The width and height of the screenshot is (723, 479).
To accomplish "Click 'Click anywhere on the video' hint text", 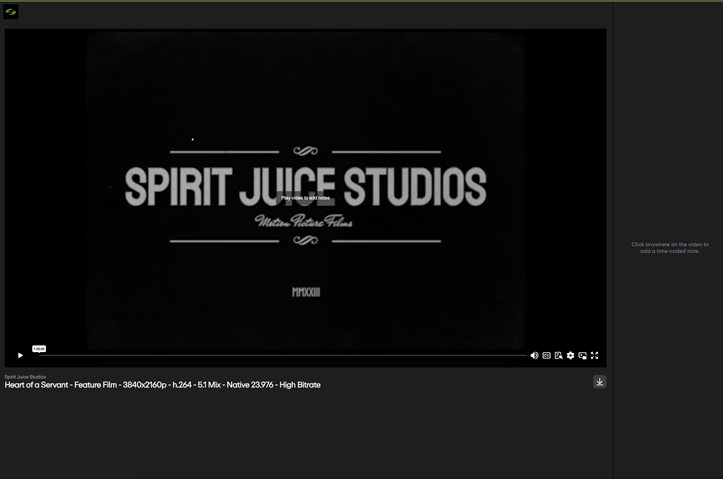I will (x=670, y=248).
